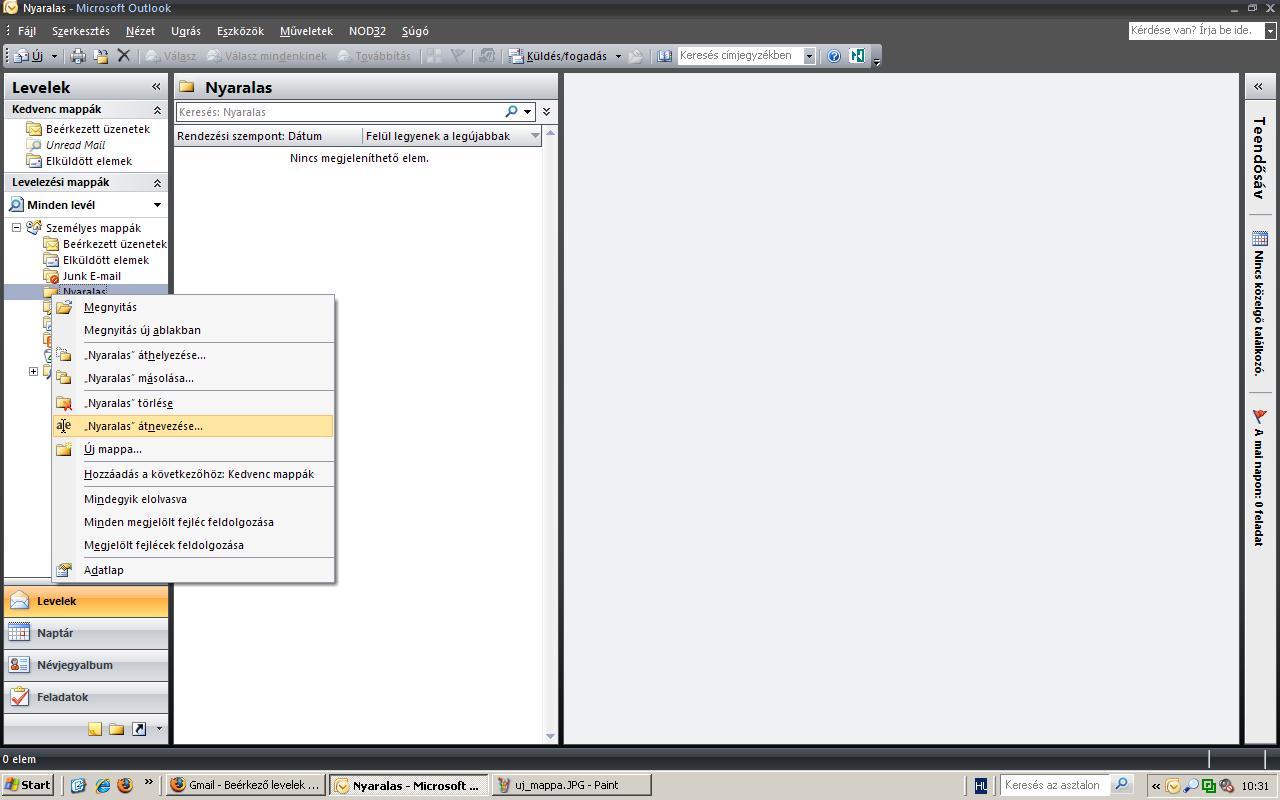
Task: Open the Ugrás menu
Action: click(186, 31)
